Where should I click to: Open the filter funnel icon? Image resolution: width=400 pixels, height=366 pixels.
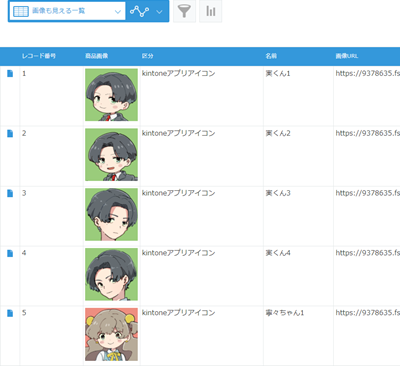[x=184, y=11]
